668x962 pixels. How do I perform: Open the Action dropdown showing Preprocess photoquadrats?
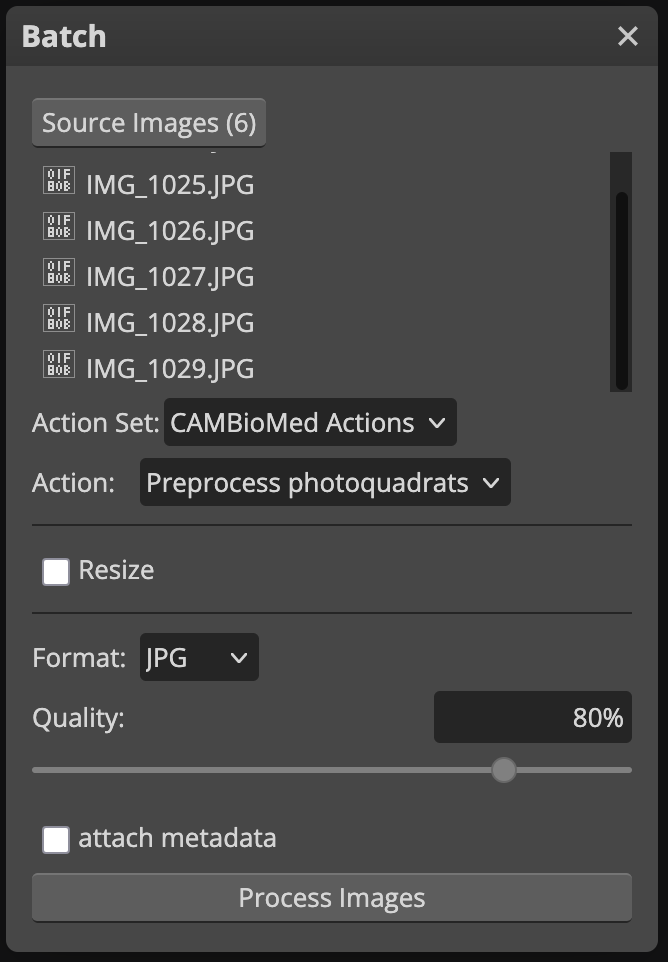[324, 482]
